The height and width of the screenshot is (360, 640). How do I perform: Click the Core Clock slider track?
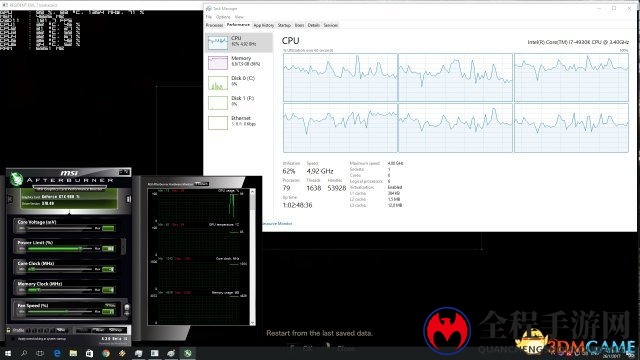[60, 269]
